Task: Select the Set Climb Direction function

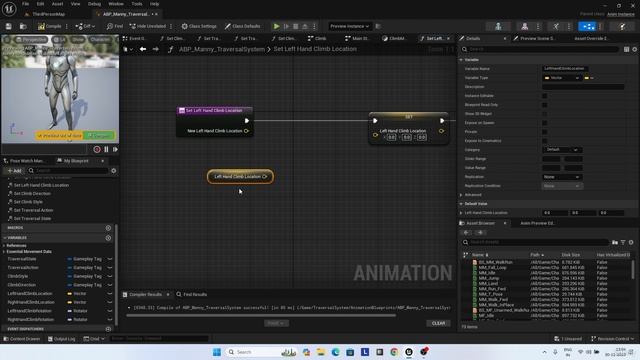Action: [x=32, y=193]
